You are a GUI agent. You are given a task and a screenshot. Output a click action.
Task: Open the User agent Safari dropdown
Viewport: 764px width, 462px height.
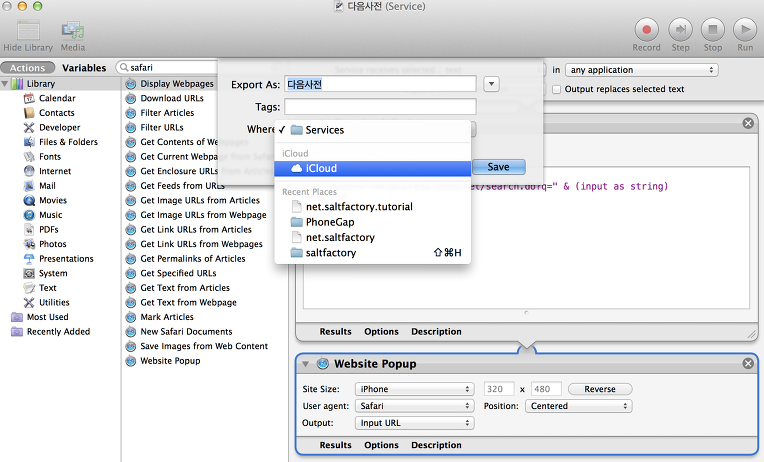click(x=415, y=406)
